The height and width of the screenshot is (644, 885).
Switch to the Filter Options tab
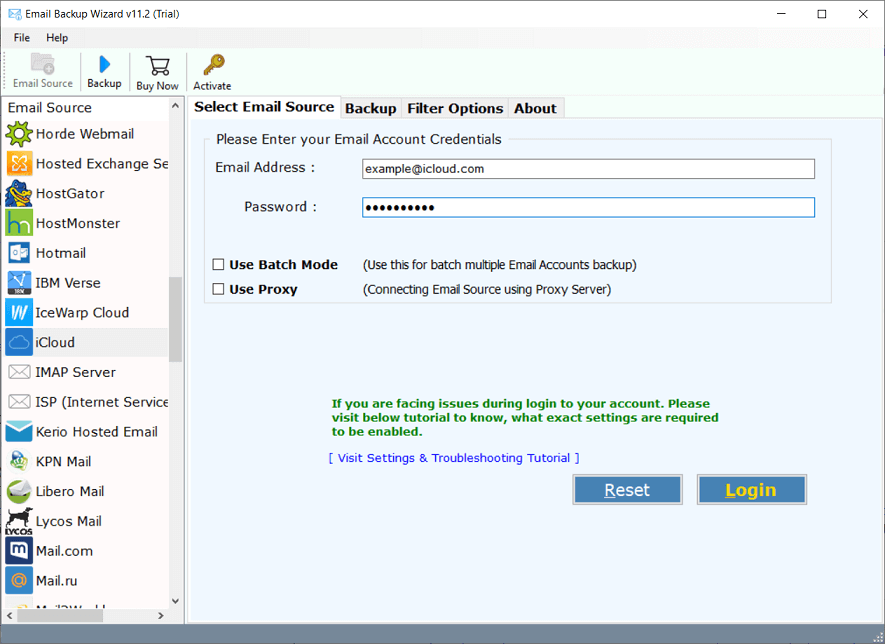455,108
